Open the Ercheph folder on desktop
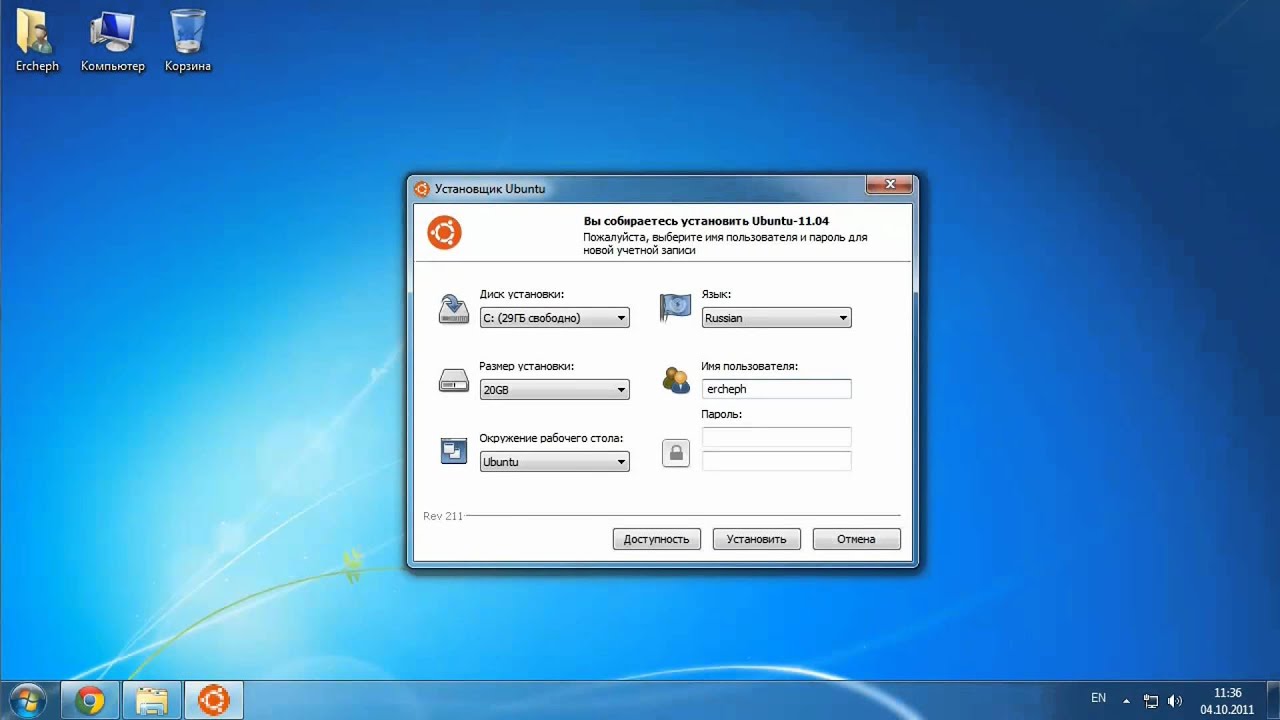The height and width of the screenshot is (720, 1280). click(x=37, y=40)
